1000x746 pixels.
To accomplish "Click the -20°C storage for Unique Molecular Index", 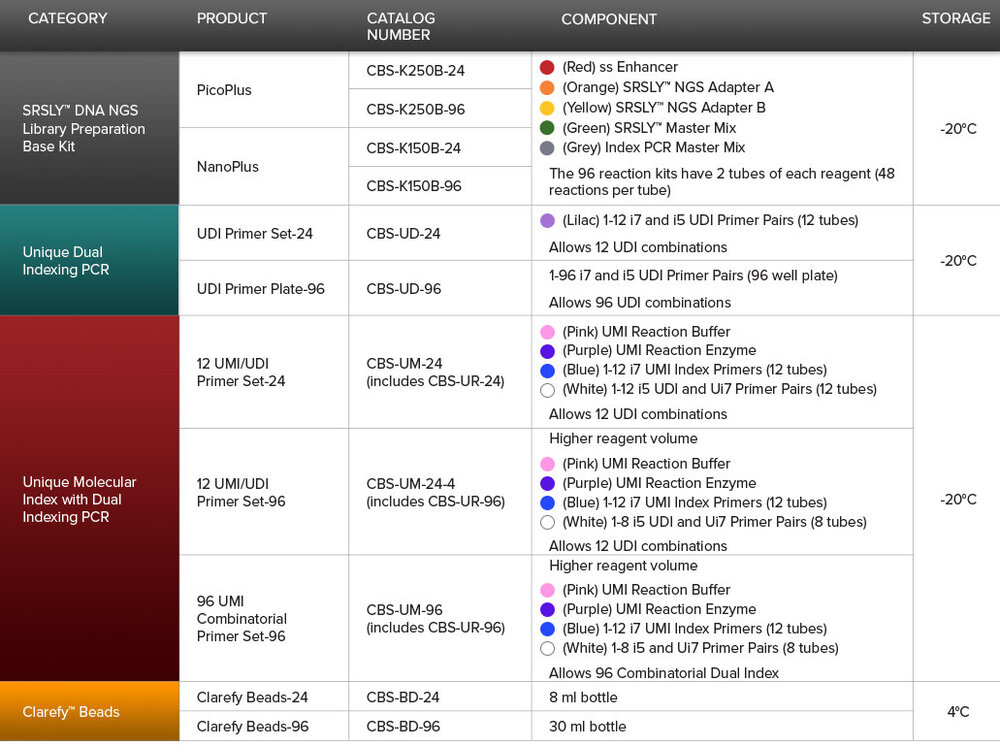I will (x=958, y=499).
